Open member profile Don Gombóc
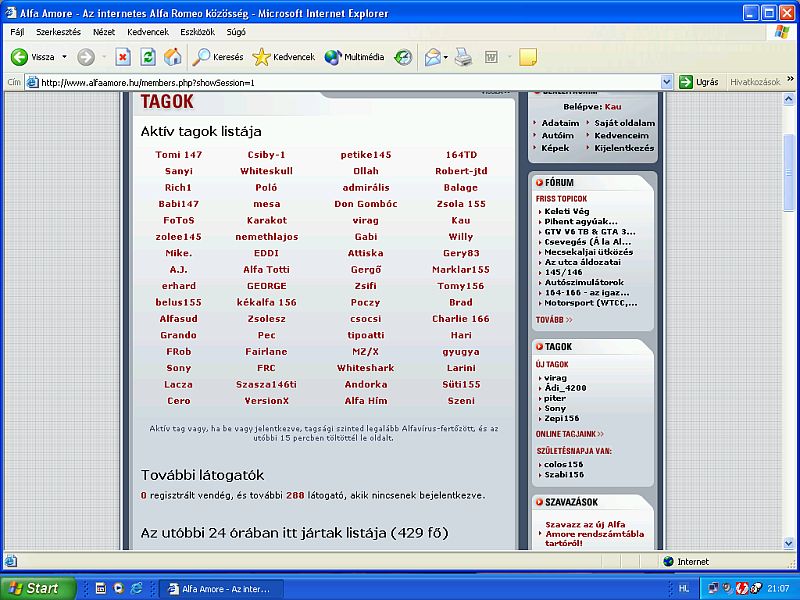800x600 pixels. click(x=366, y=204)
